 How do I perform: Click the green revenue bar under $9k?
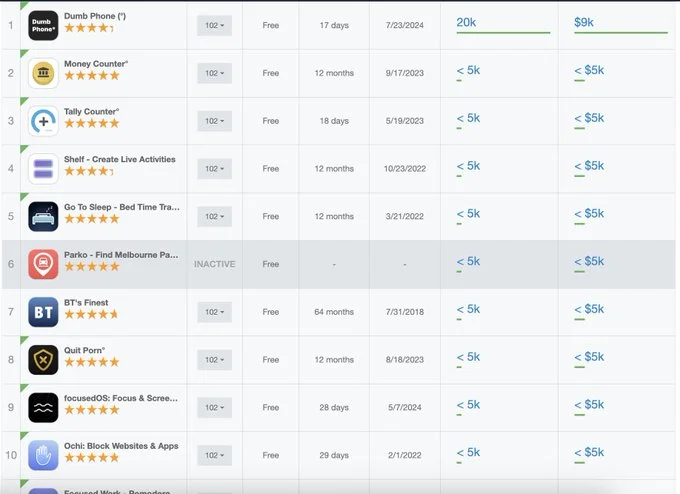point(620,33)
